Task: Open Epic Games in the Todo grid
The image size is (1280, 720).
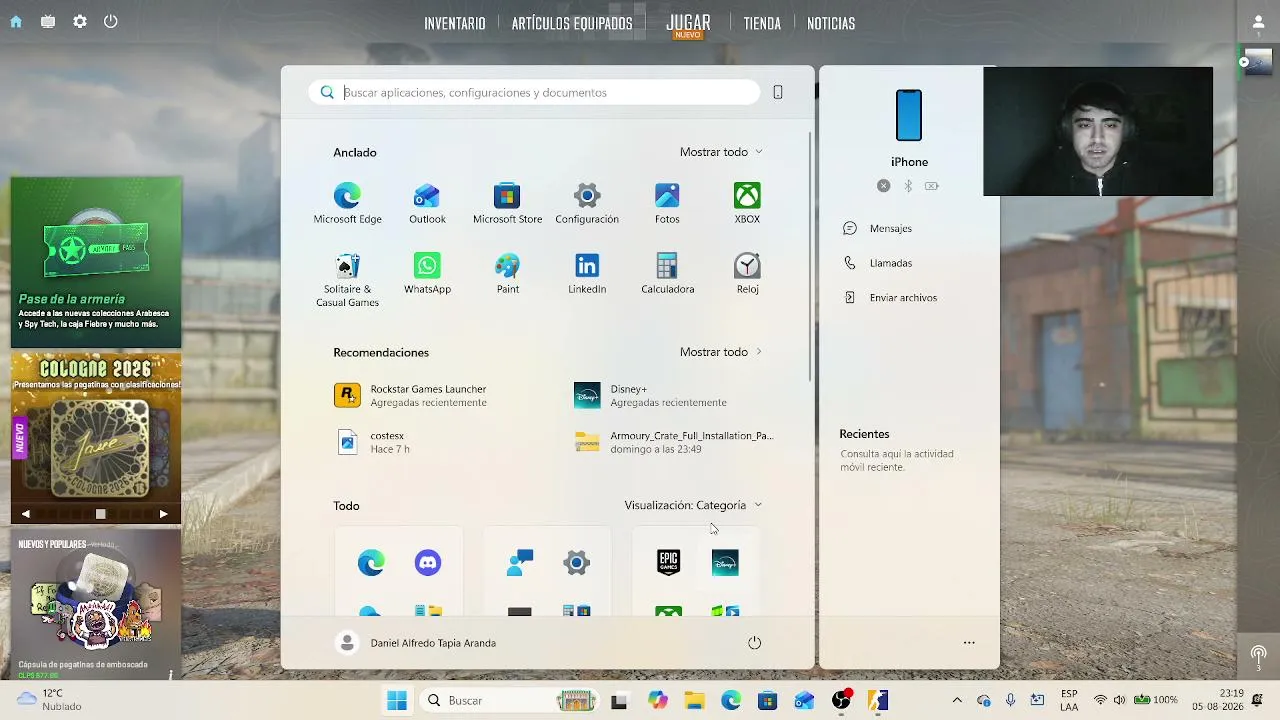Action: point(668,563)
